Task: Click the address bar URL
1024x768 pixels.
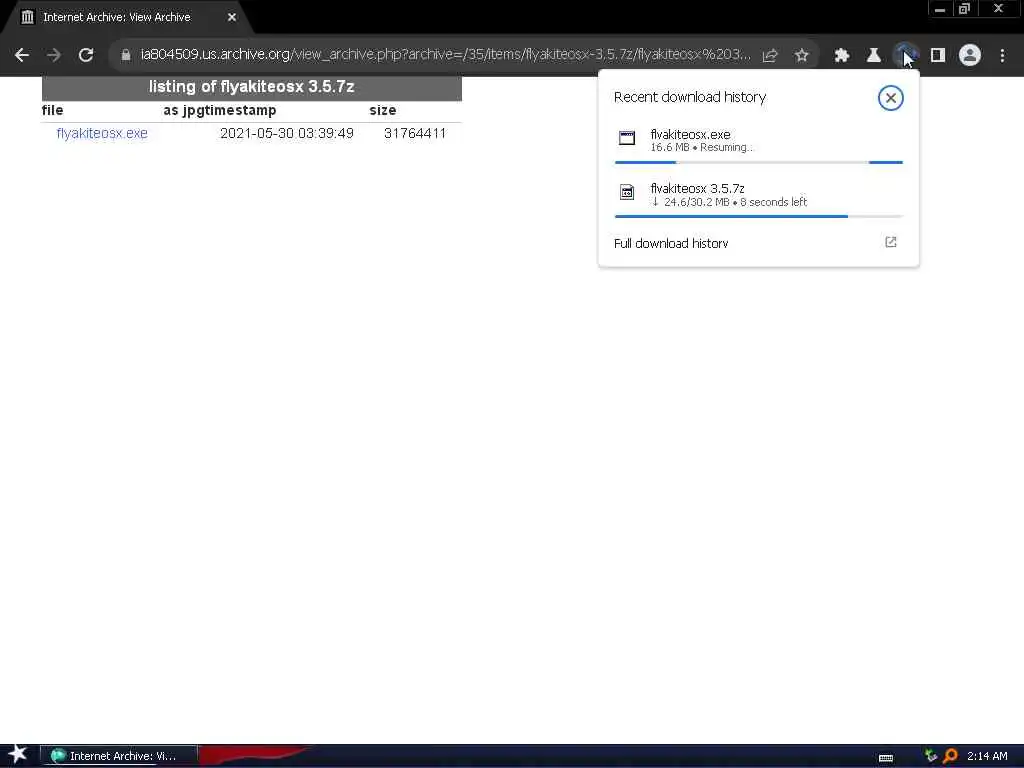Action: (445, 55)
